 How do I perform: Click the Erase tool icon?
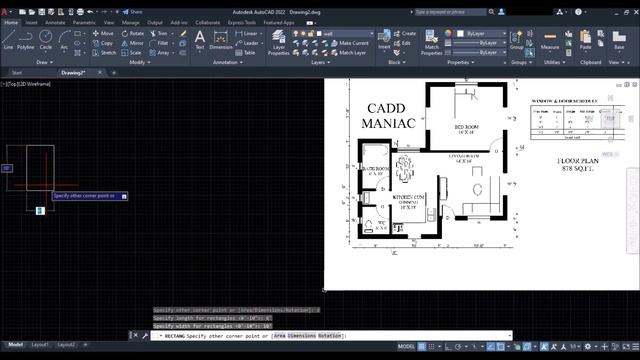[x=183, y=33]
